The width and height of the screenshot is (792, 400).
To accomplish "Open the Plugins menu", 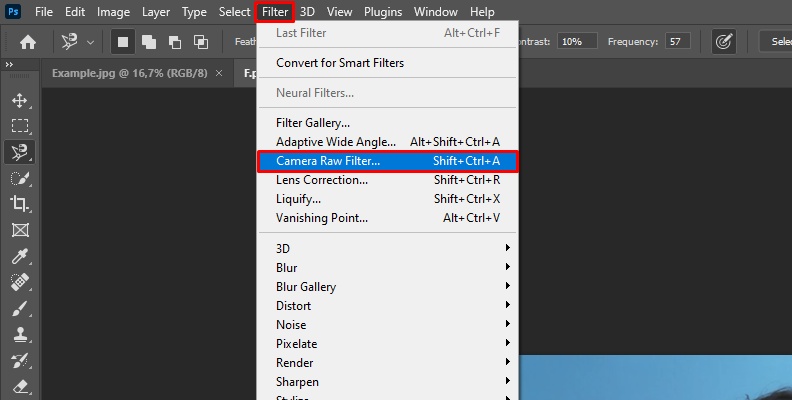I will [x=383, y=12].
